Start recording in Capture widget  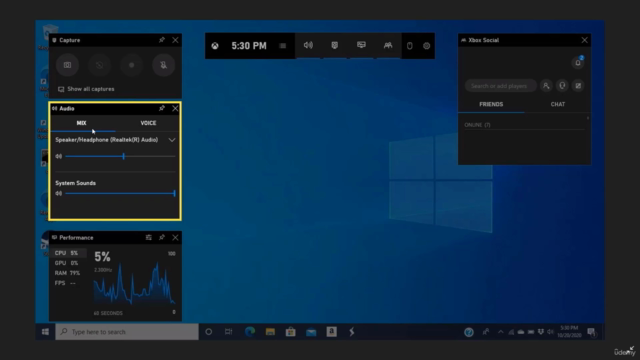131,65
